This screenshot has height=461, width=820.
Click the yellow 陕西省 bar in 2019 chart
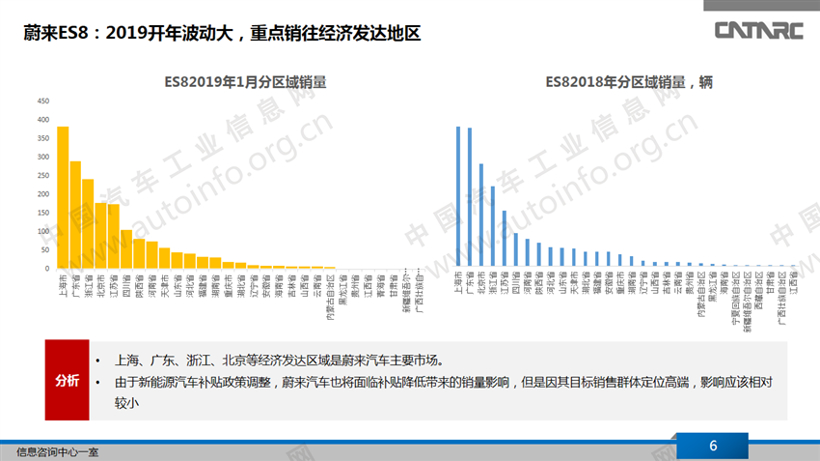point(139,253)
